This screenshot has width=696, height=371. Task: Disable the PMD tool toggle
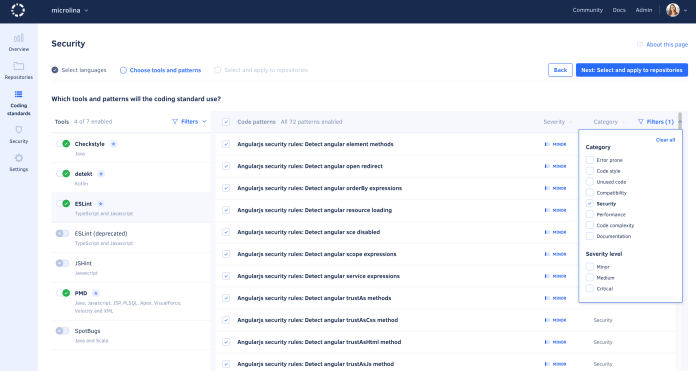click(63, 293)
